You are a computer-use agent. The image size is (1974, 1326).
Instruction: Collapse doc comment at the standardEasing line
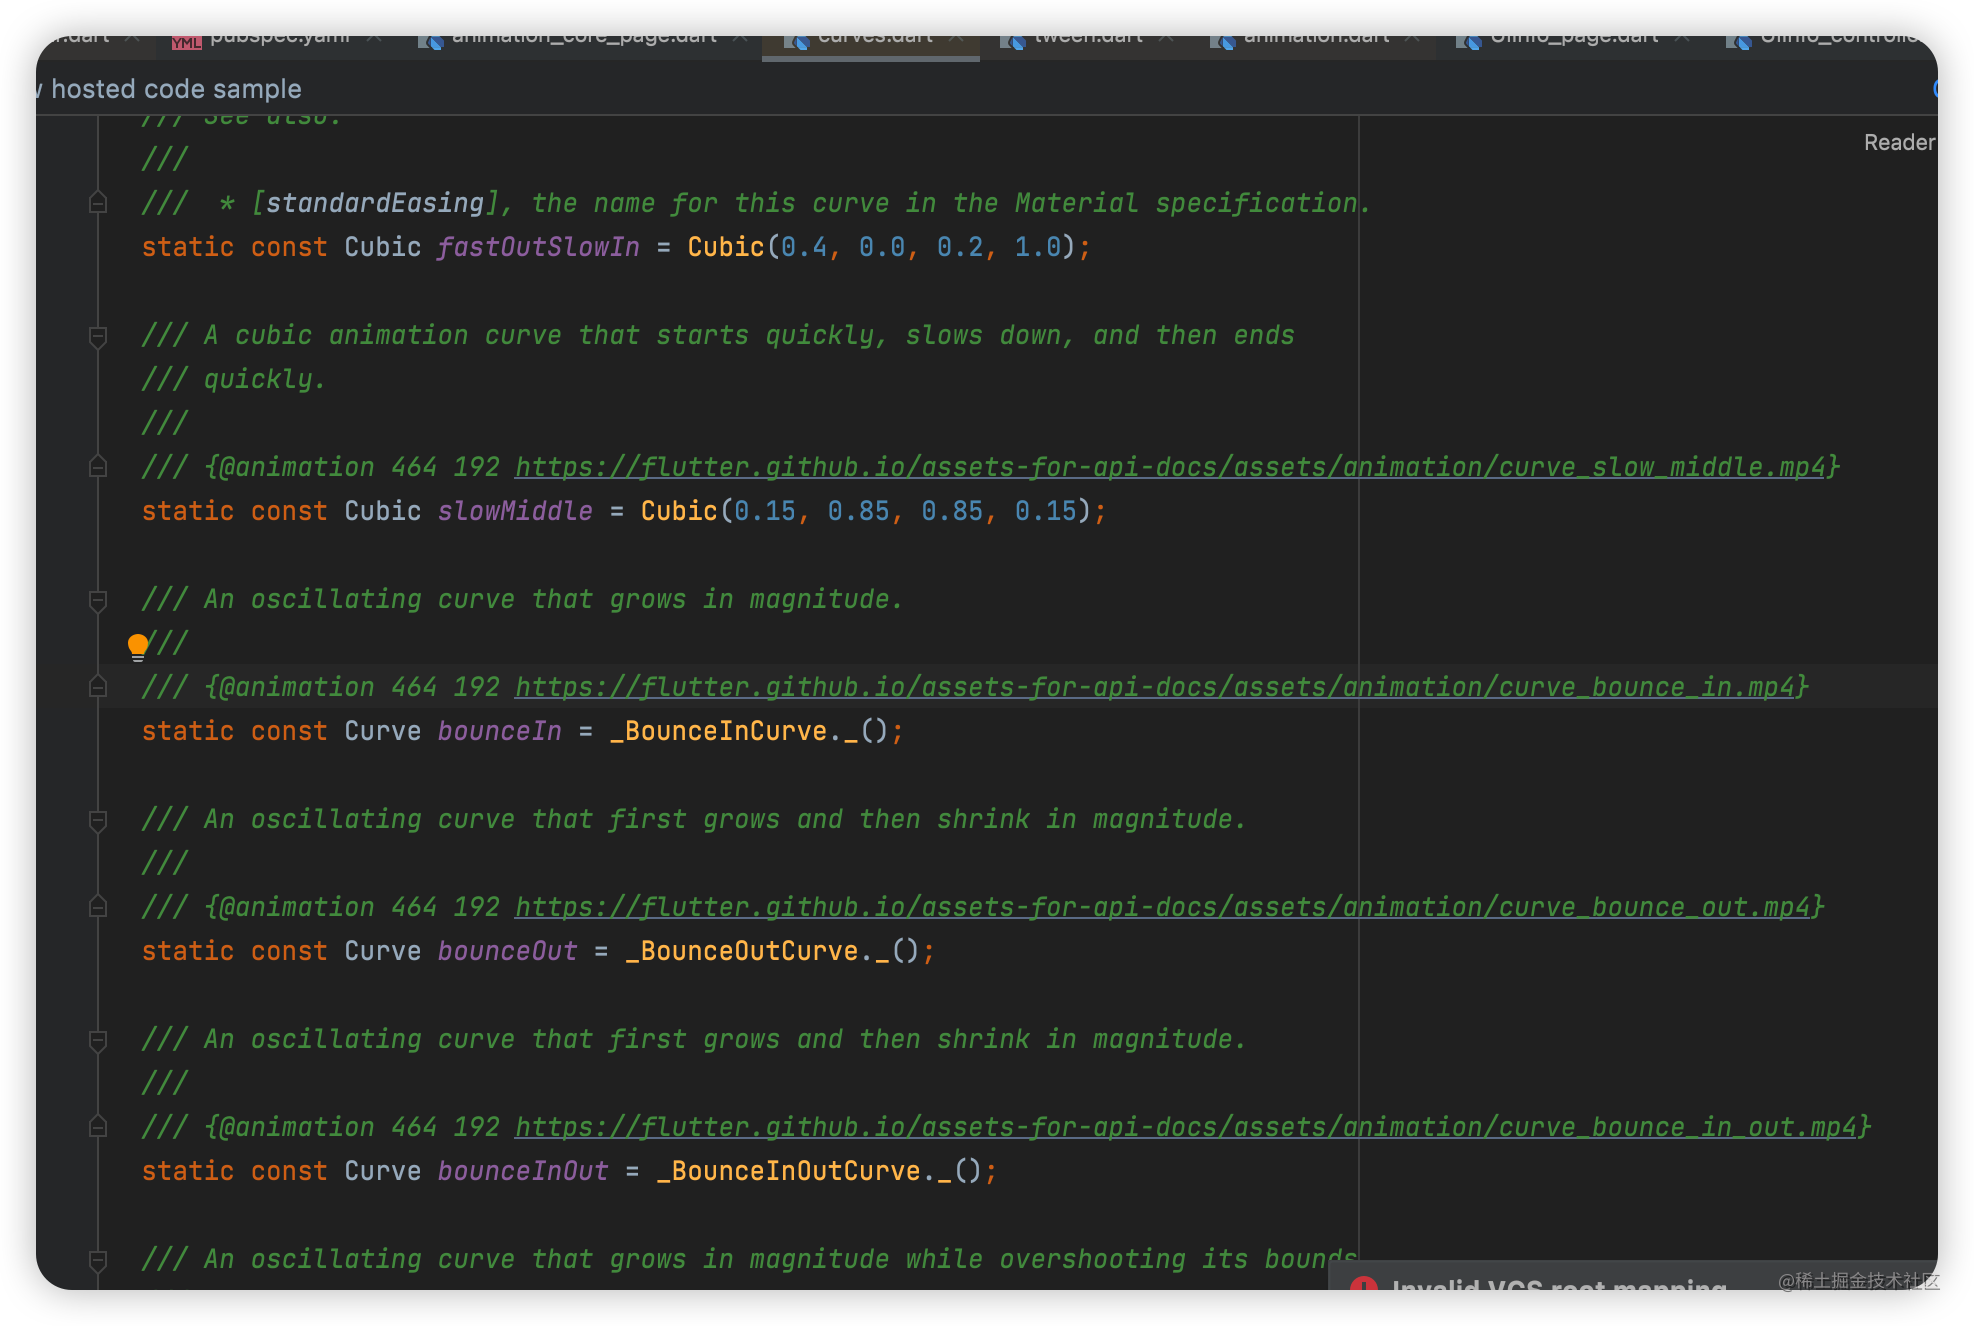(98, 203)
